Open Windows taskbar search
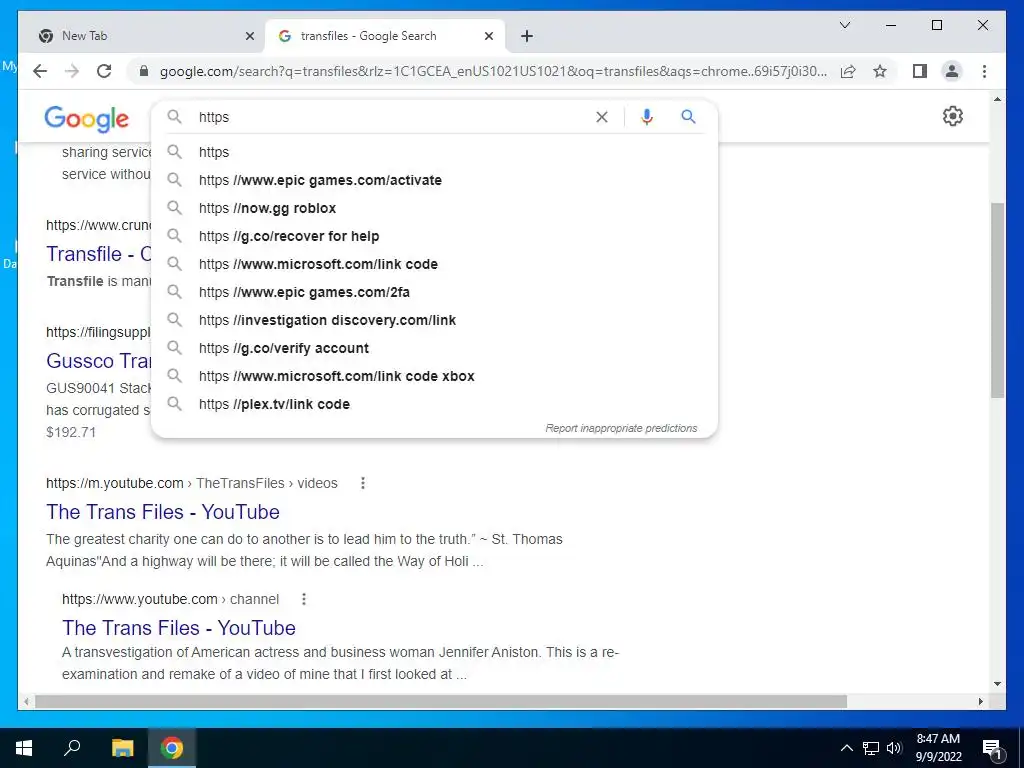The image size is (1024, 768). point(72,748)
